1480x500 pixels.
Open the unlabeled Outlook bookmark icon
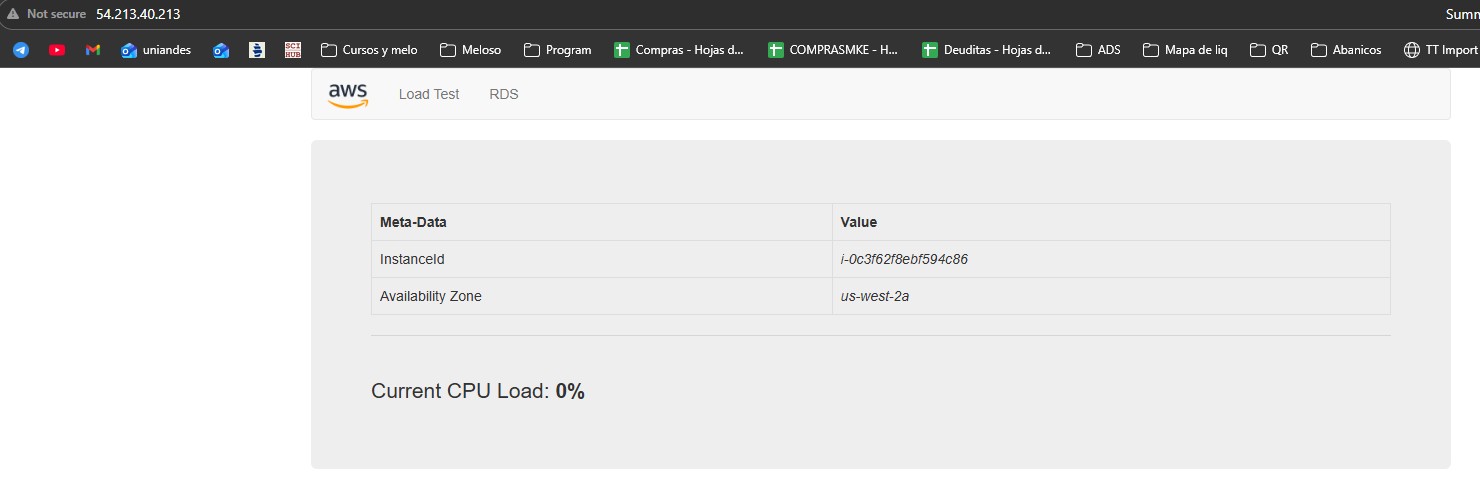coord(221,49)
